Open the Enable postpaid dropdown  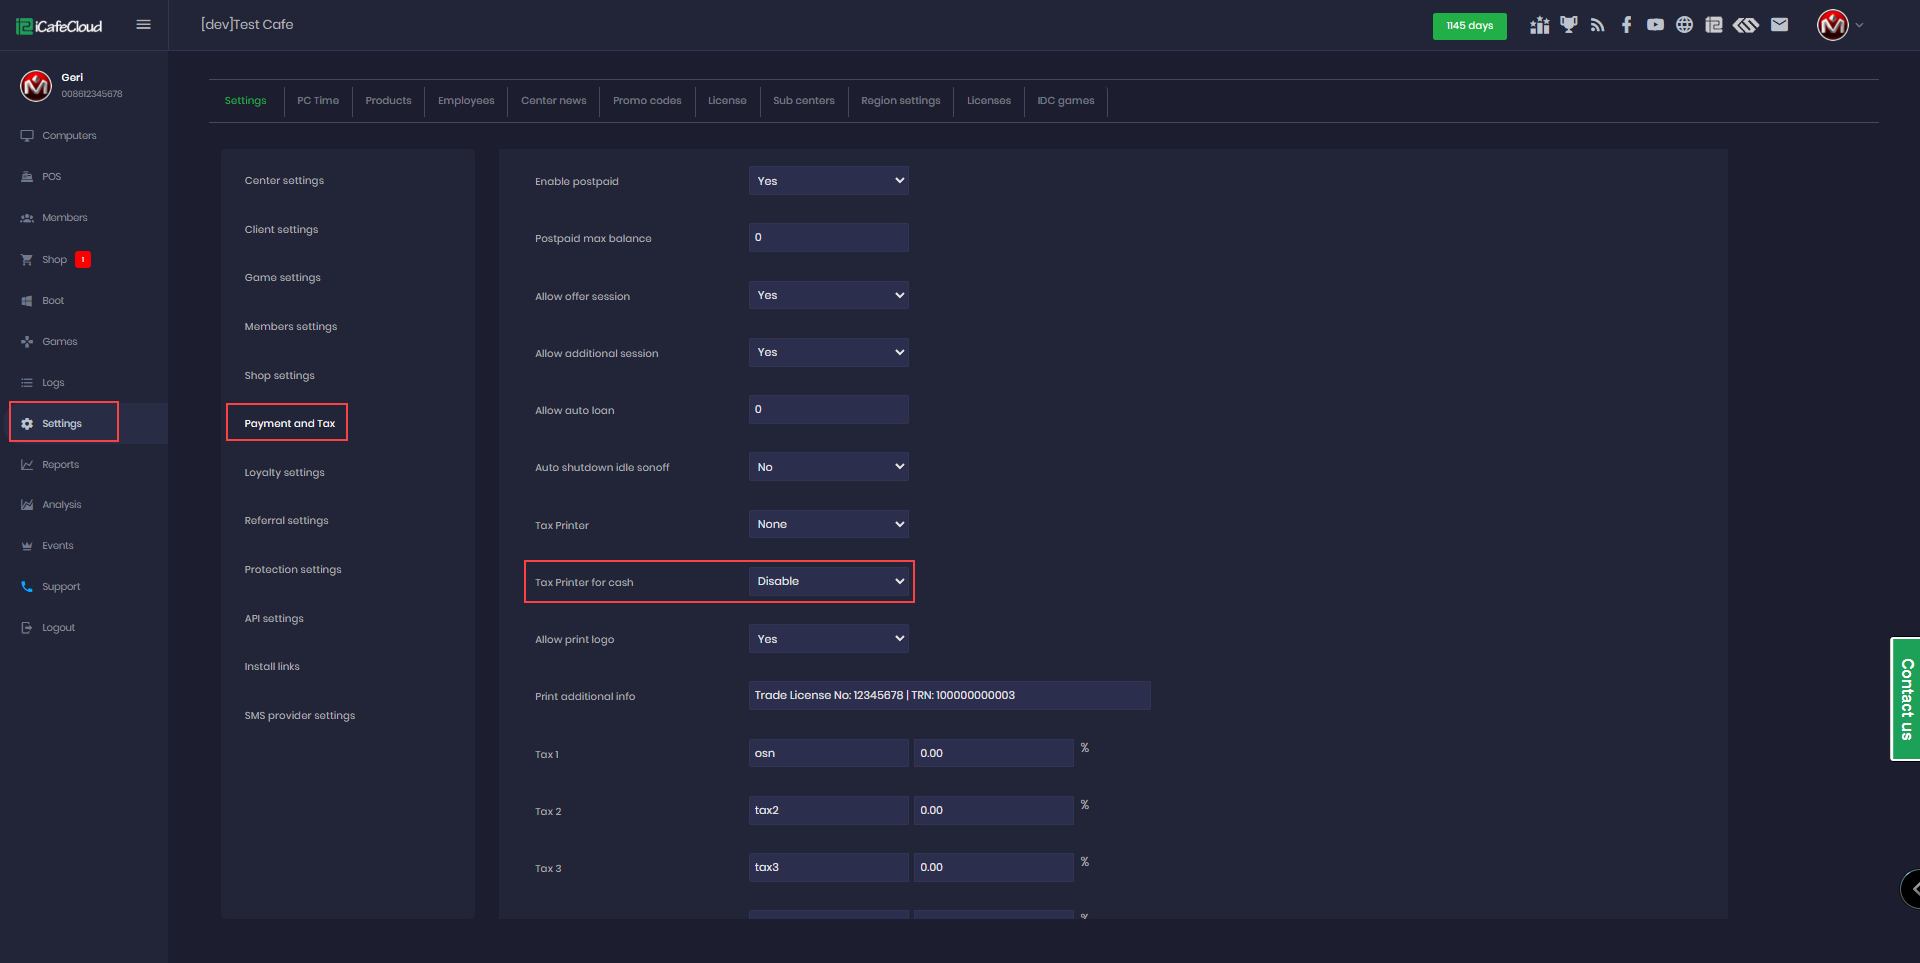pos(828,181)
